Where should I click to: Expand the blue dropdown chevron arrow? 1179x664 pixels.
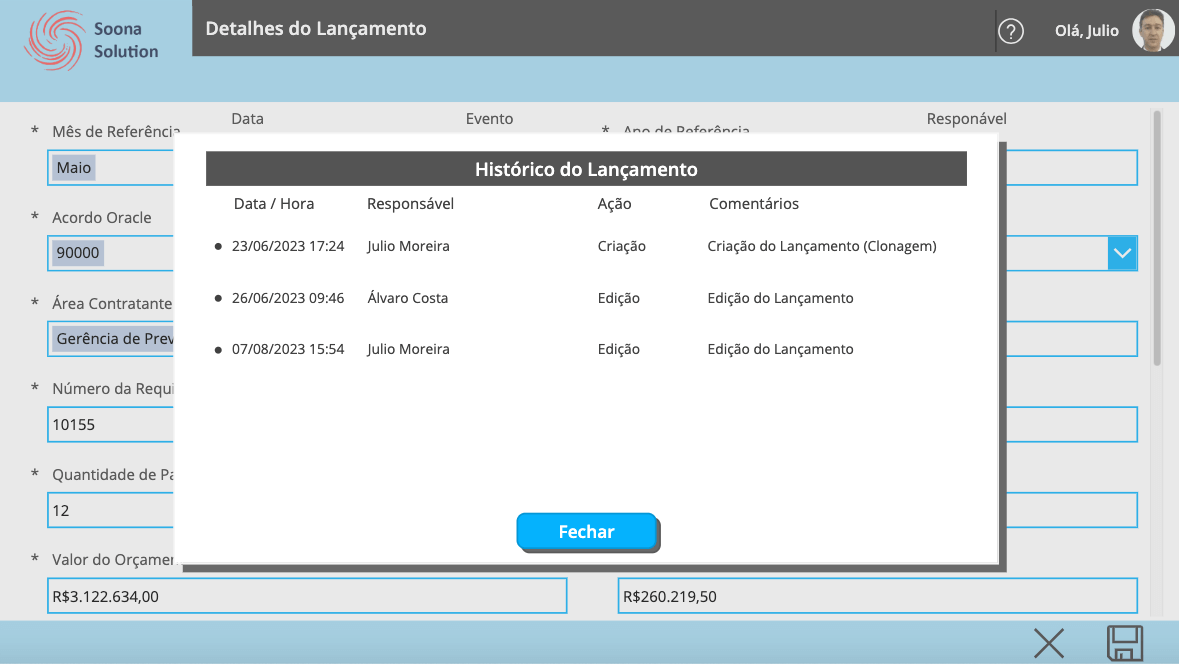pyautogui.click(x=1122, y=253)
